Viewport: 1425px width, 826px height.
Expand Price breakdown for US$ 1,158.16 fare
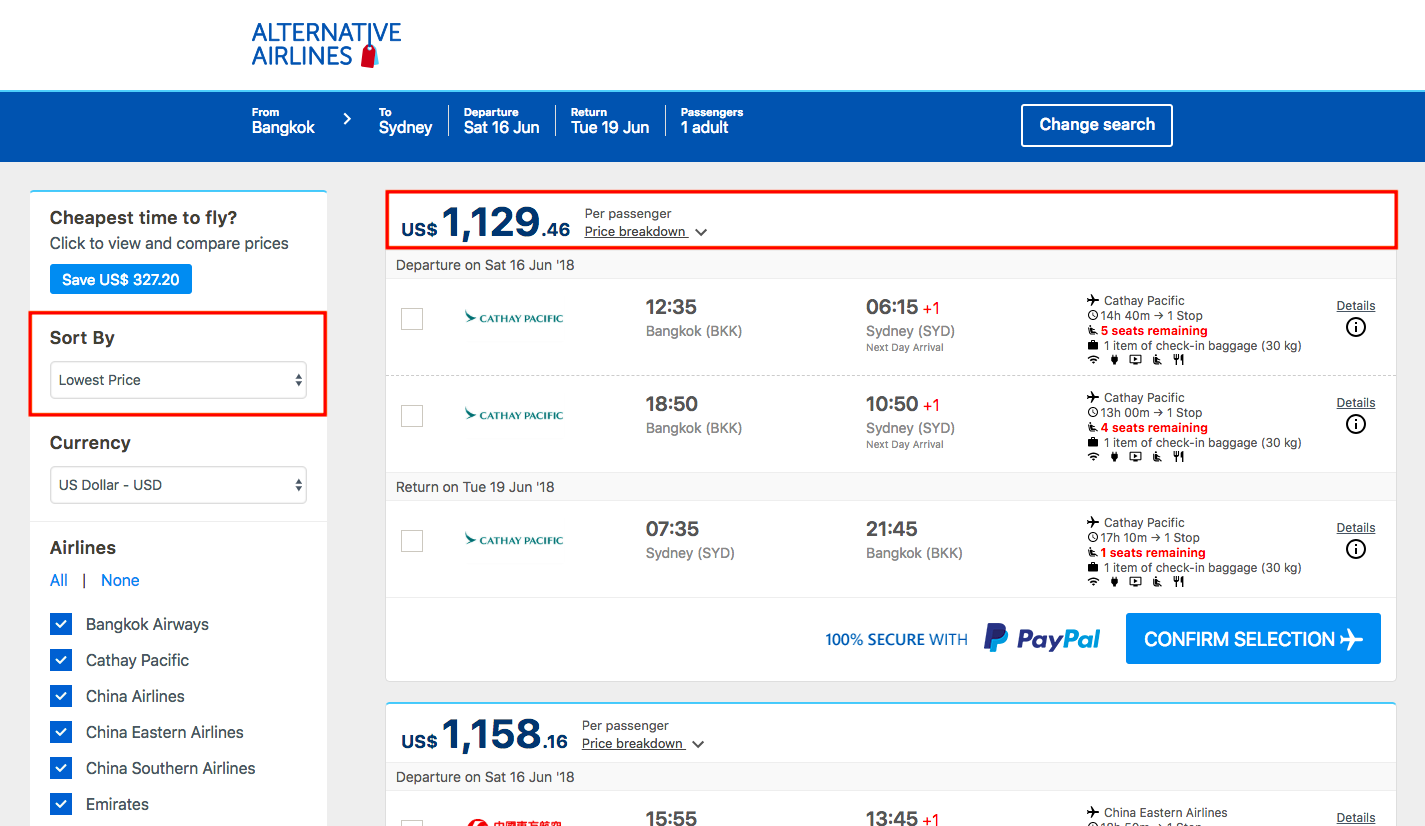coord(643,744)
